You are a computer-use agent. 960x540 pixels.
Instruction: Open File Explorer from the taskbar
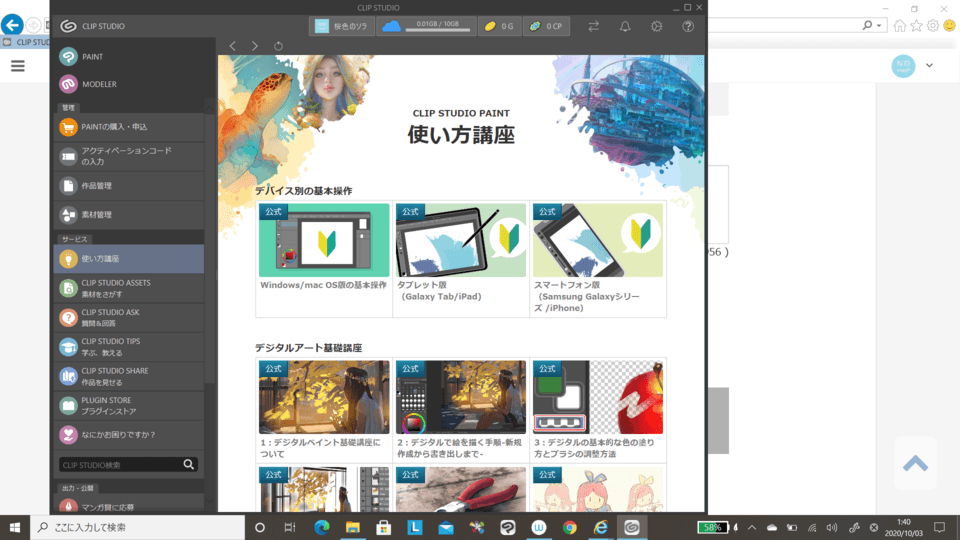(x=353, y=527)
